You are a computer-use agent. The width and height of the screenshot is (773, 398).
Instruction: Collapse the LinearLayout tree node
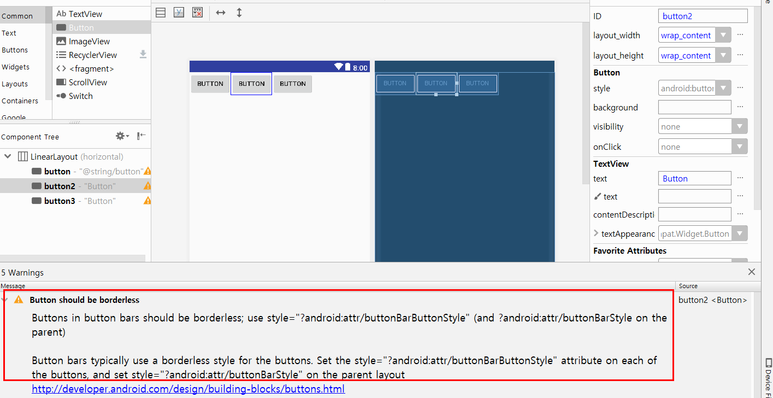8,156
